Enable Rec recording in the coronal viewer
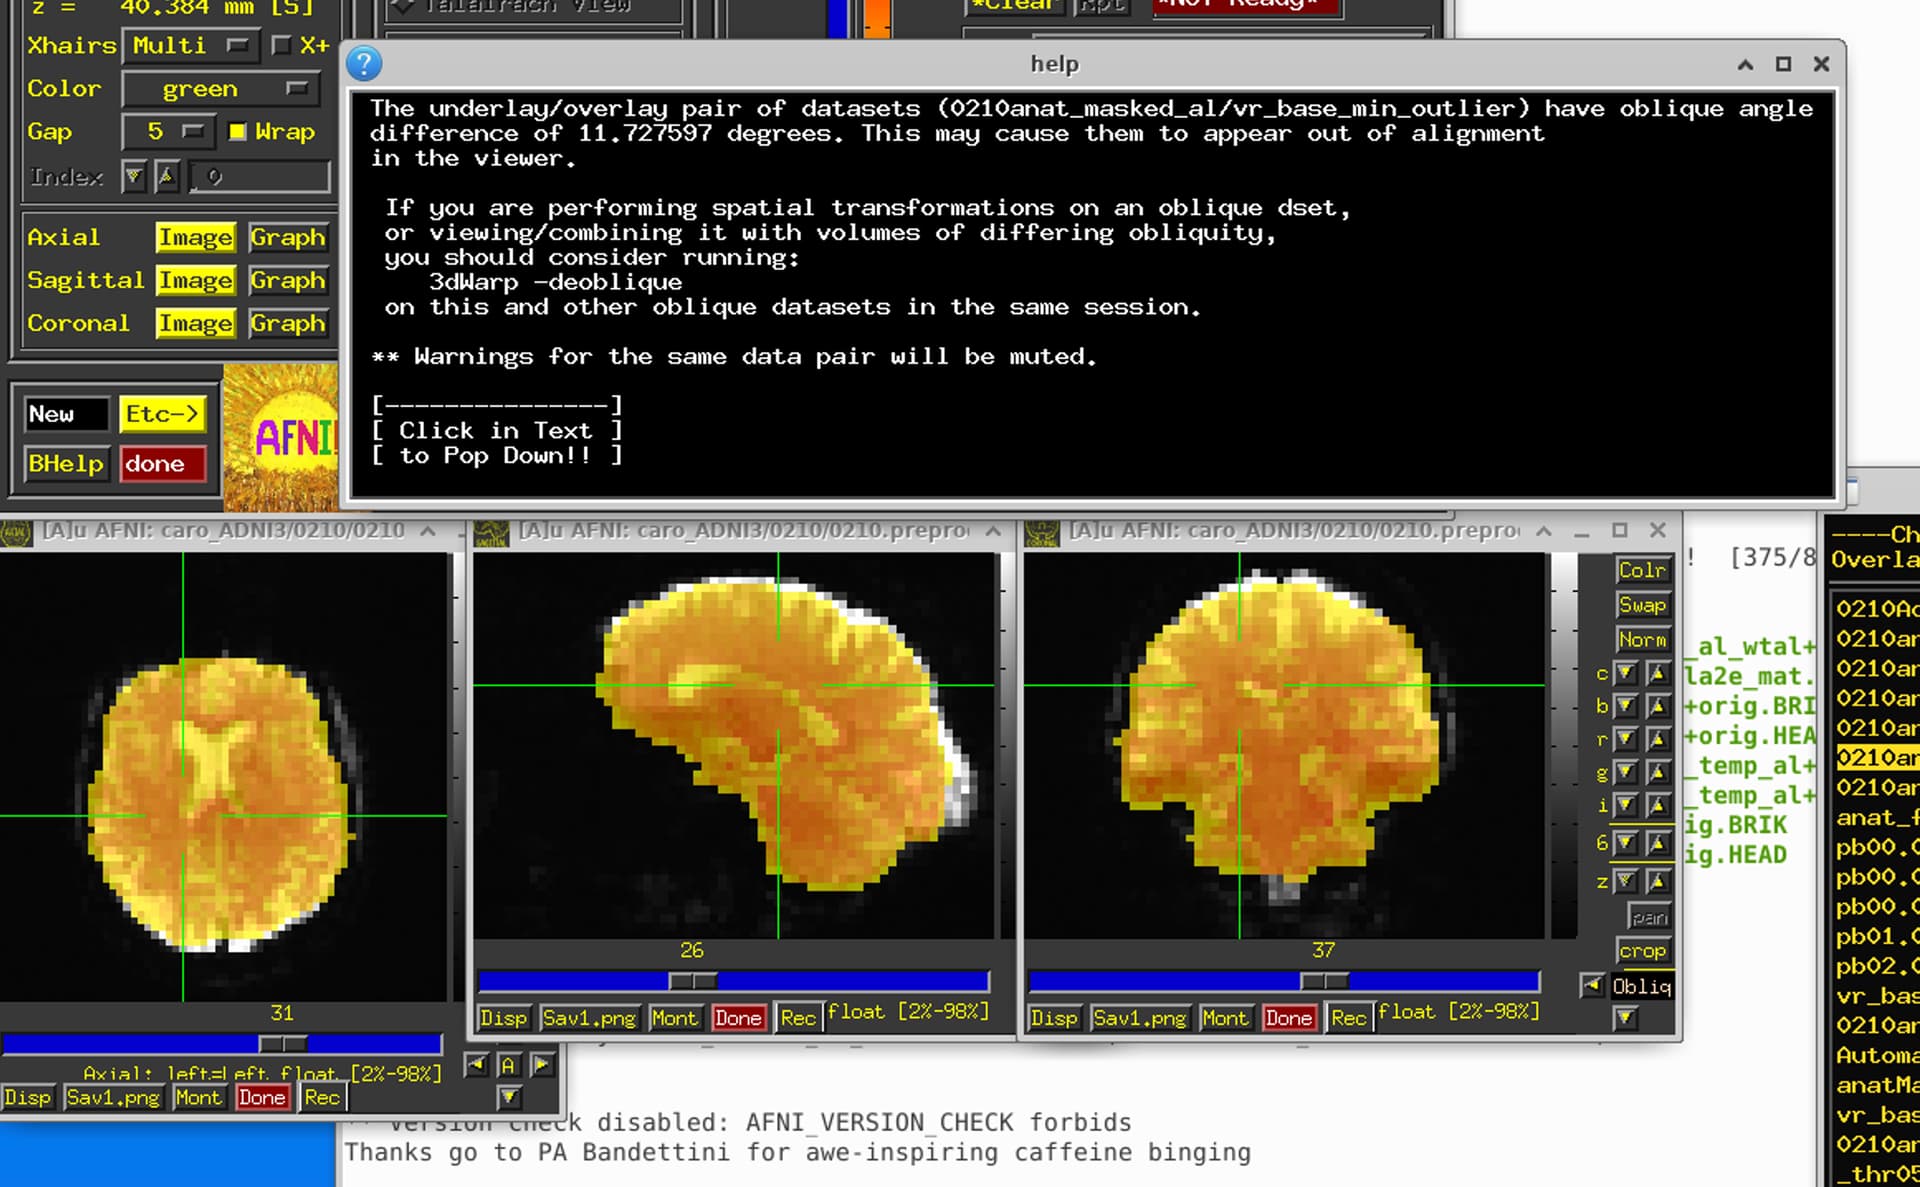The height and width of the screenshot is (1187, 1920). click(x=1348, y=1017)
